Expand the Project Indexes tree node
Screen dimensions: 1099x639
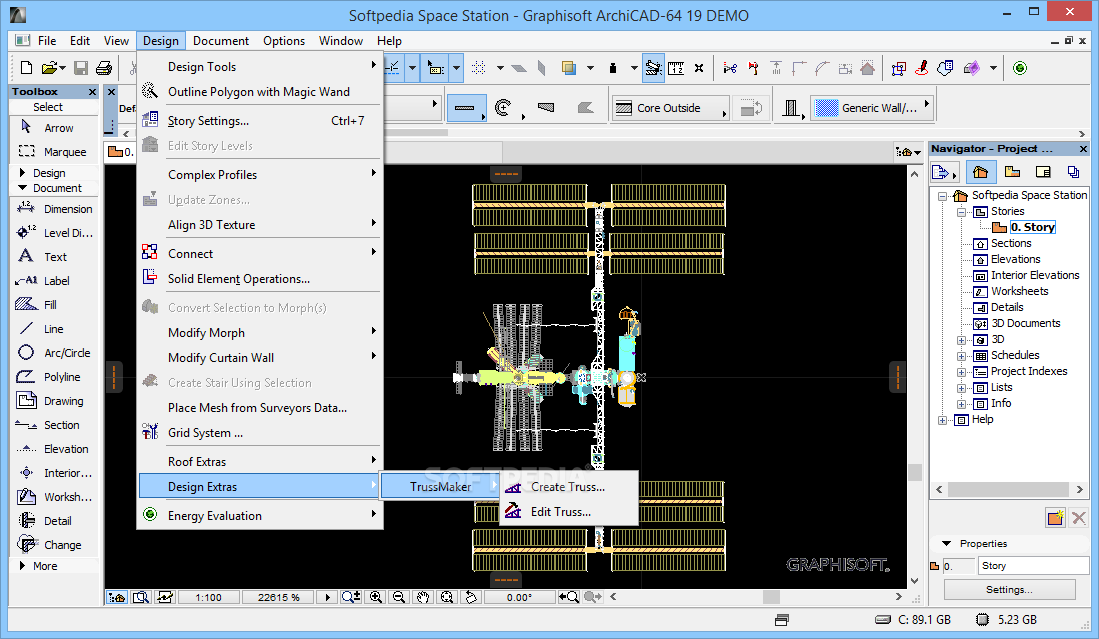pos(962,372)
